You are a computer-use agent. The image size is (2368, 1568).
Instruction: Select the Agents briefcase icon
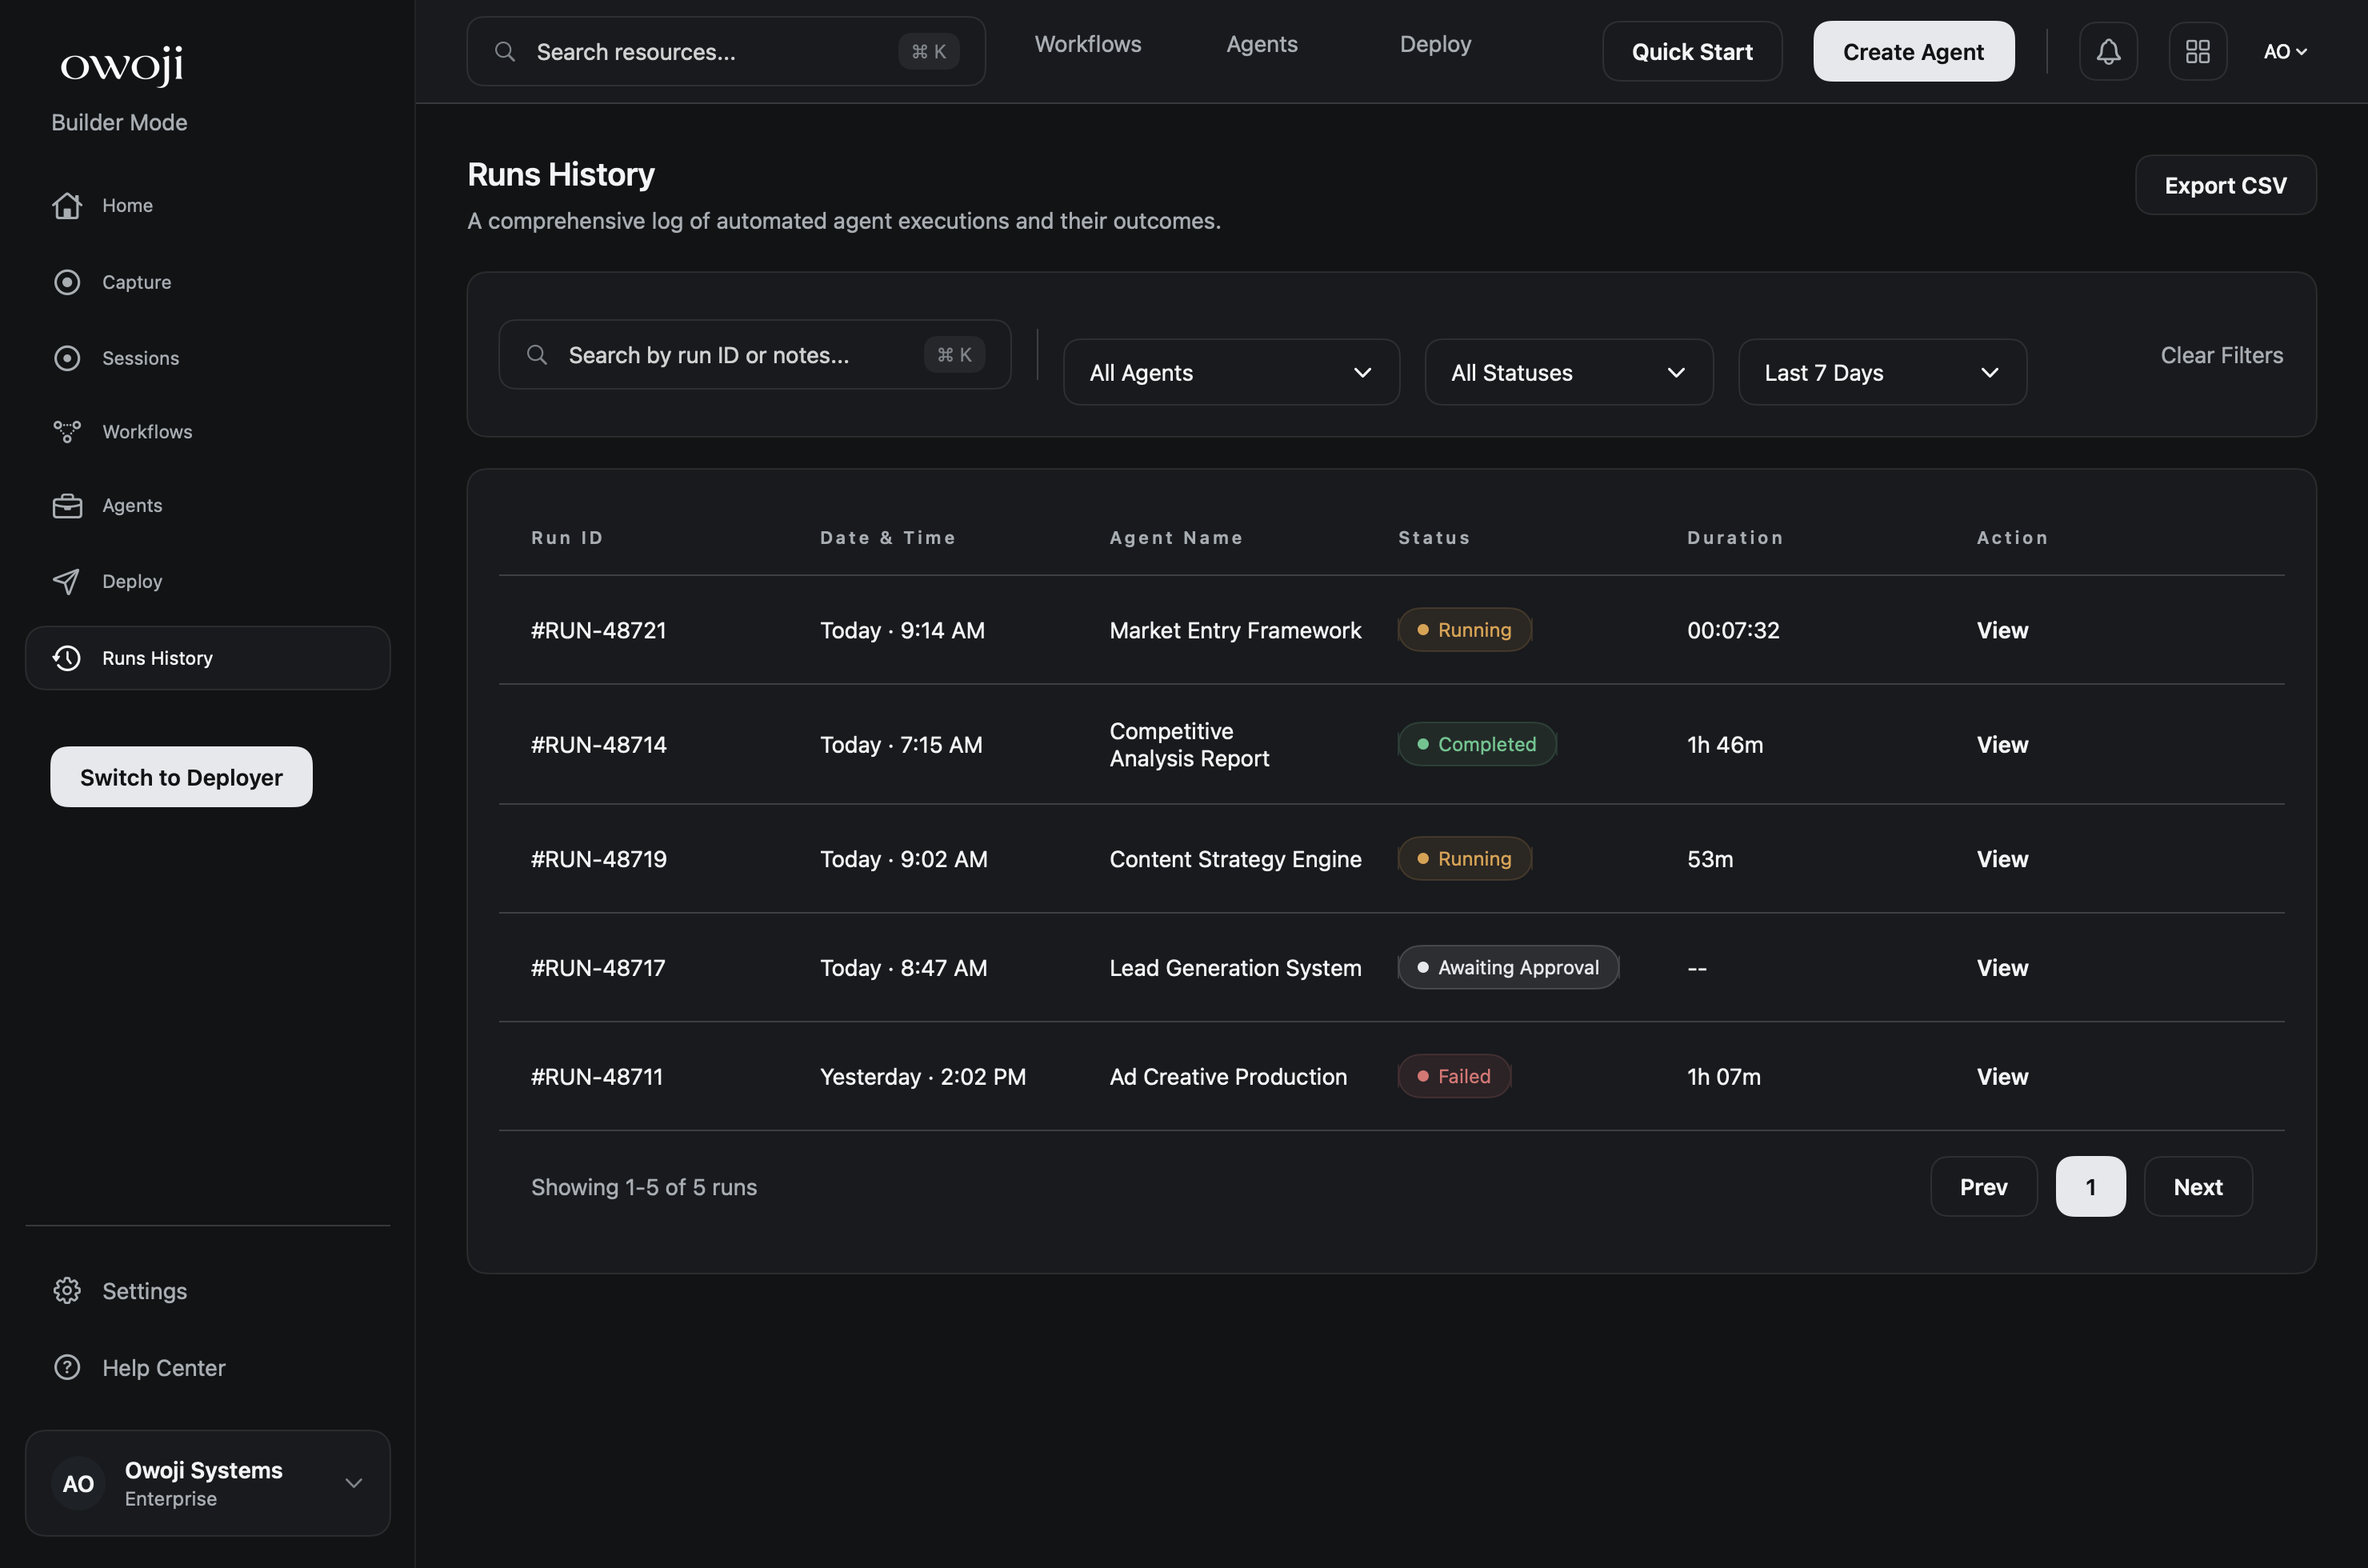tap(66, 505)
